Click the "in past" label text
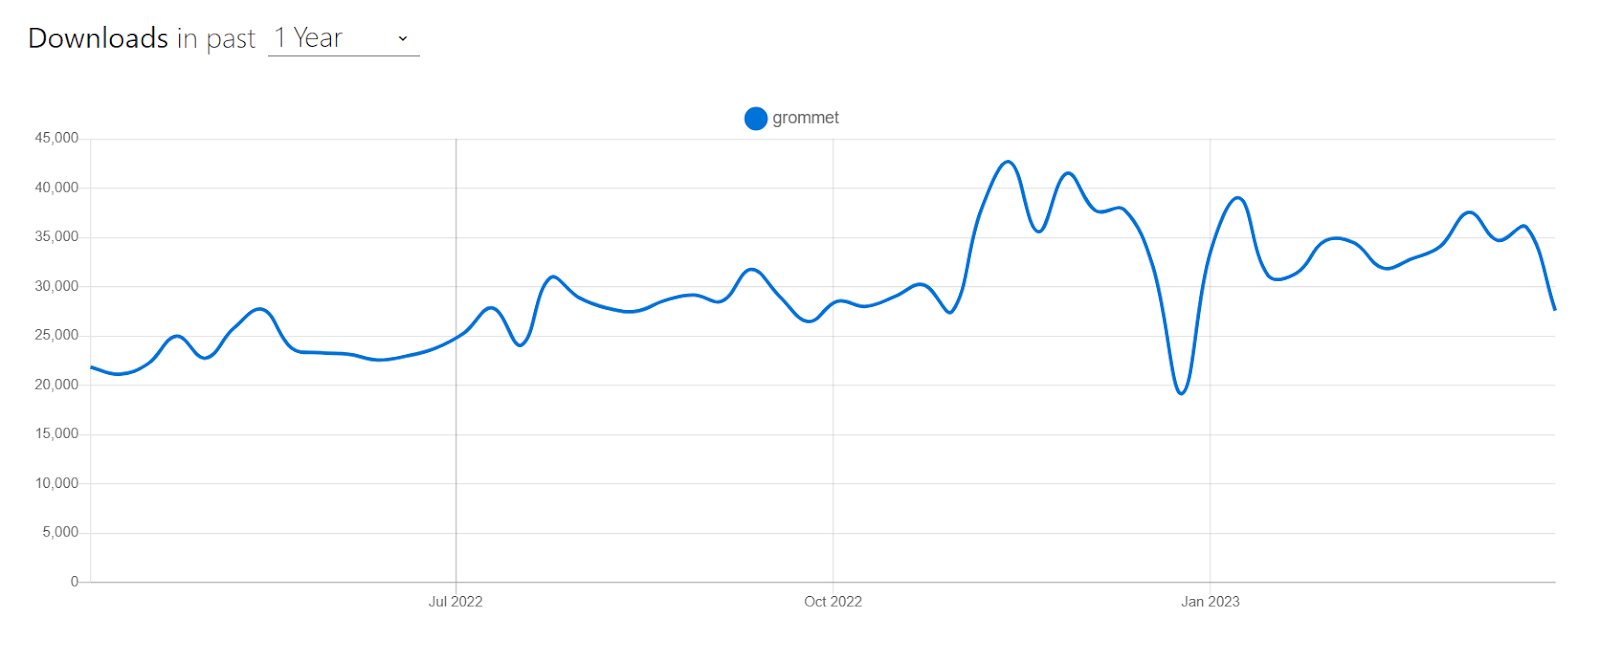This screenshot has width=1600, height=663. (217, 39)
